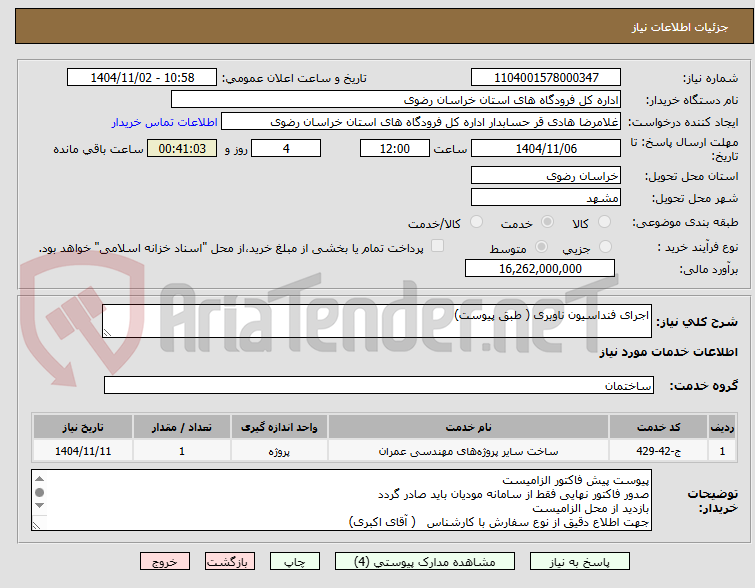Image resolution: width=755 pixels, height=588 pixels.
Task: Select the متوسط purchase type radio
Action: click(542, 247)
